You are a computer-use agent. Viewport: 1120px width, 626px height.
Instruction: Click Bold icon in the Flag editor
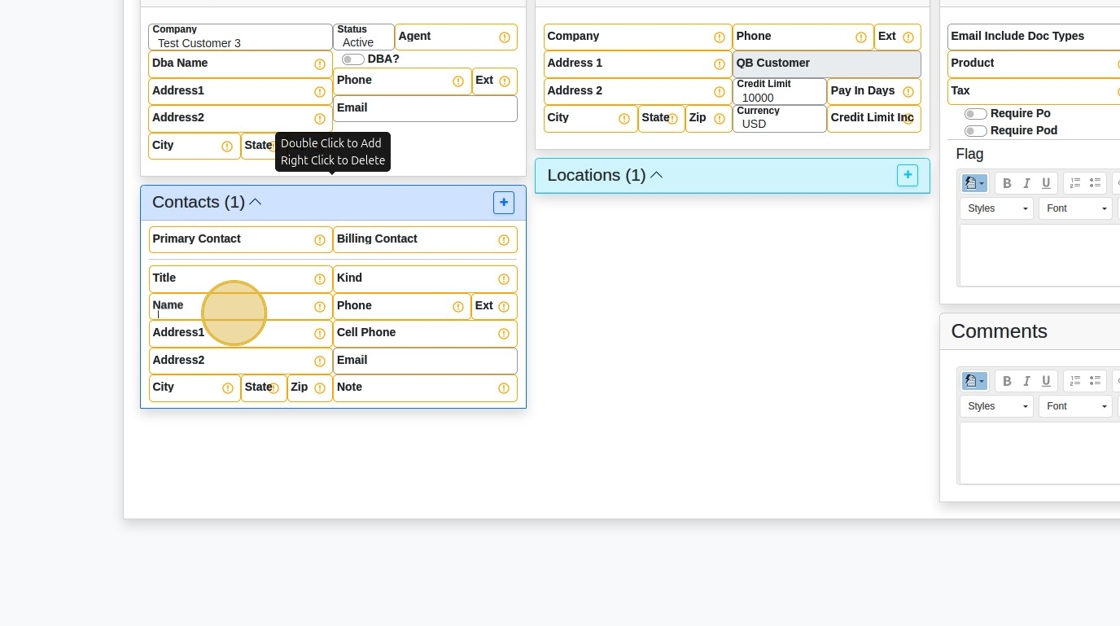point(1007,183)
